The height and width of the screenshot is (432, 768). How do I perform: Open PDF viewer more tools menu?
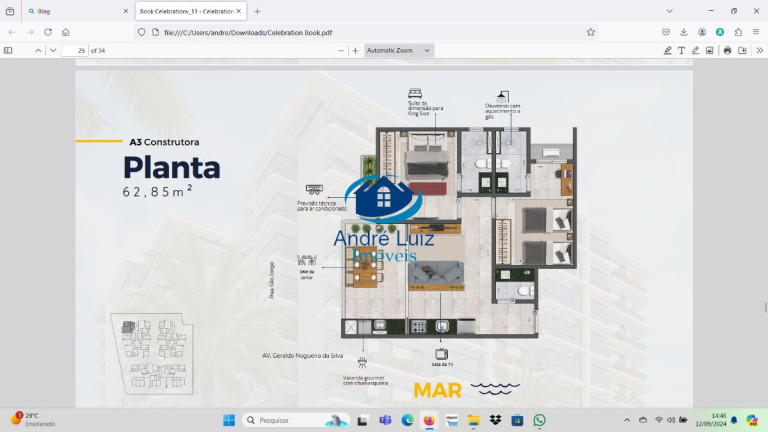coord(759,50)
